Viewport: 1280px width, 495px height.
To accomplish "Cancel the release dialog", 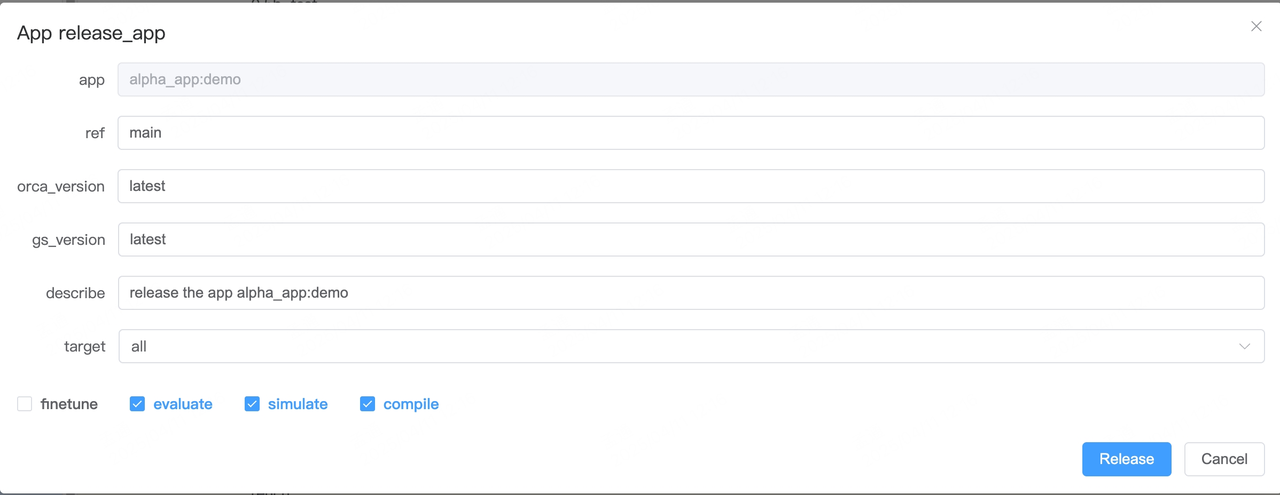I will 1224,459.
